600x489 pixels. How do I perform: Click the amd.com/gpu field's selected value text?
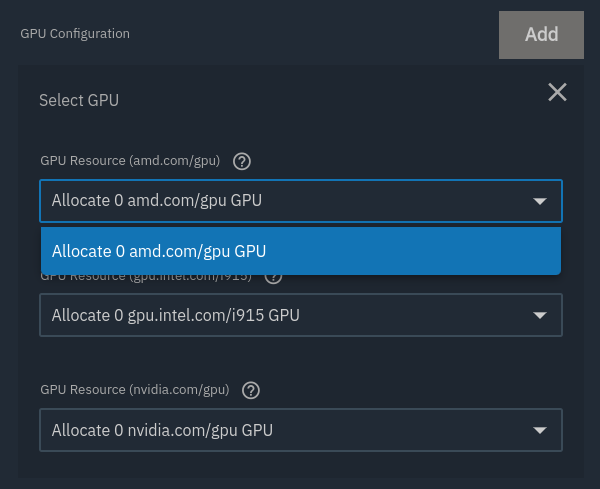(157, 201)
